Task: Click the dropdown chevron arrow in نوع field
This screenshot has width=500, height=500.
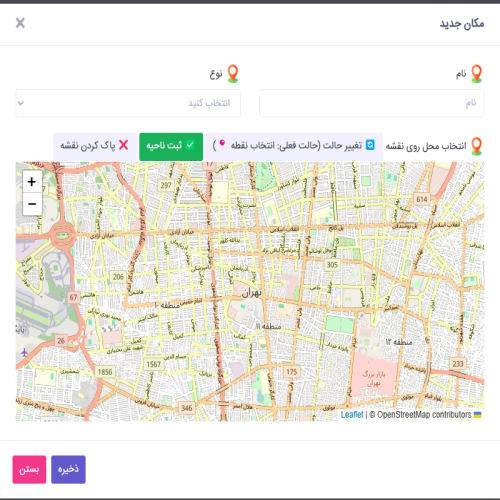Action: tap(21, 103)
